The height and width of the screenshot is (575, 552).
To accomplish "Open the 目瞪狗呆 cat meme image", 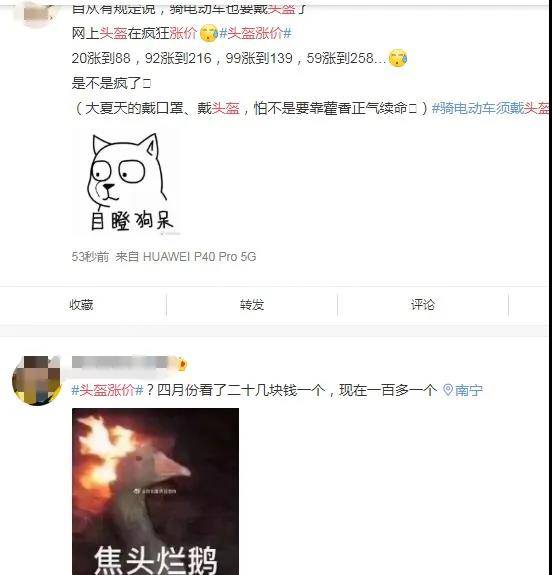I will coord(127,182).
